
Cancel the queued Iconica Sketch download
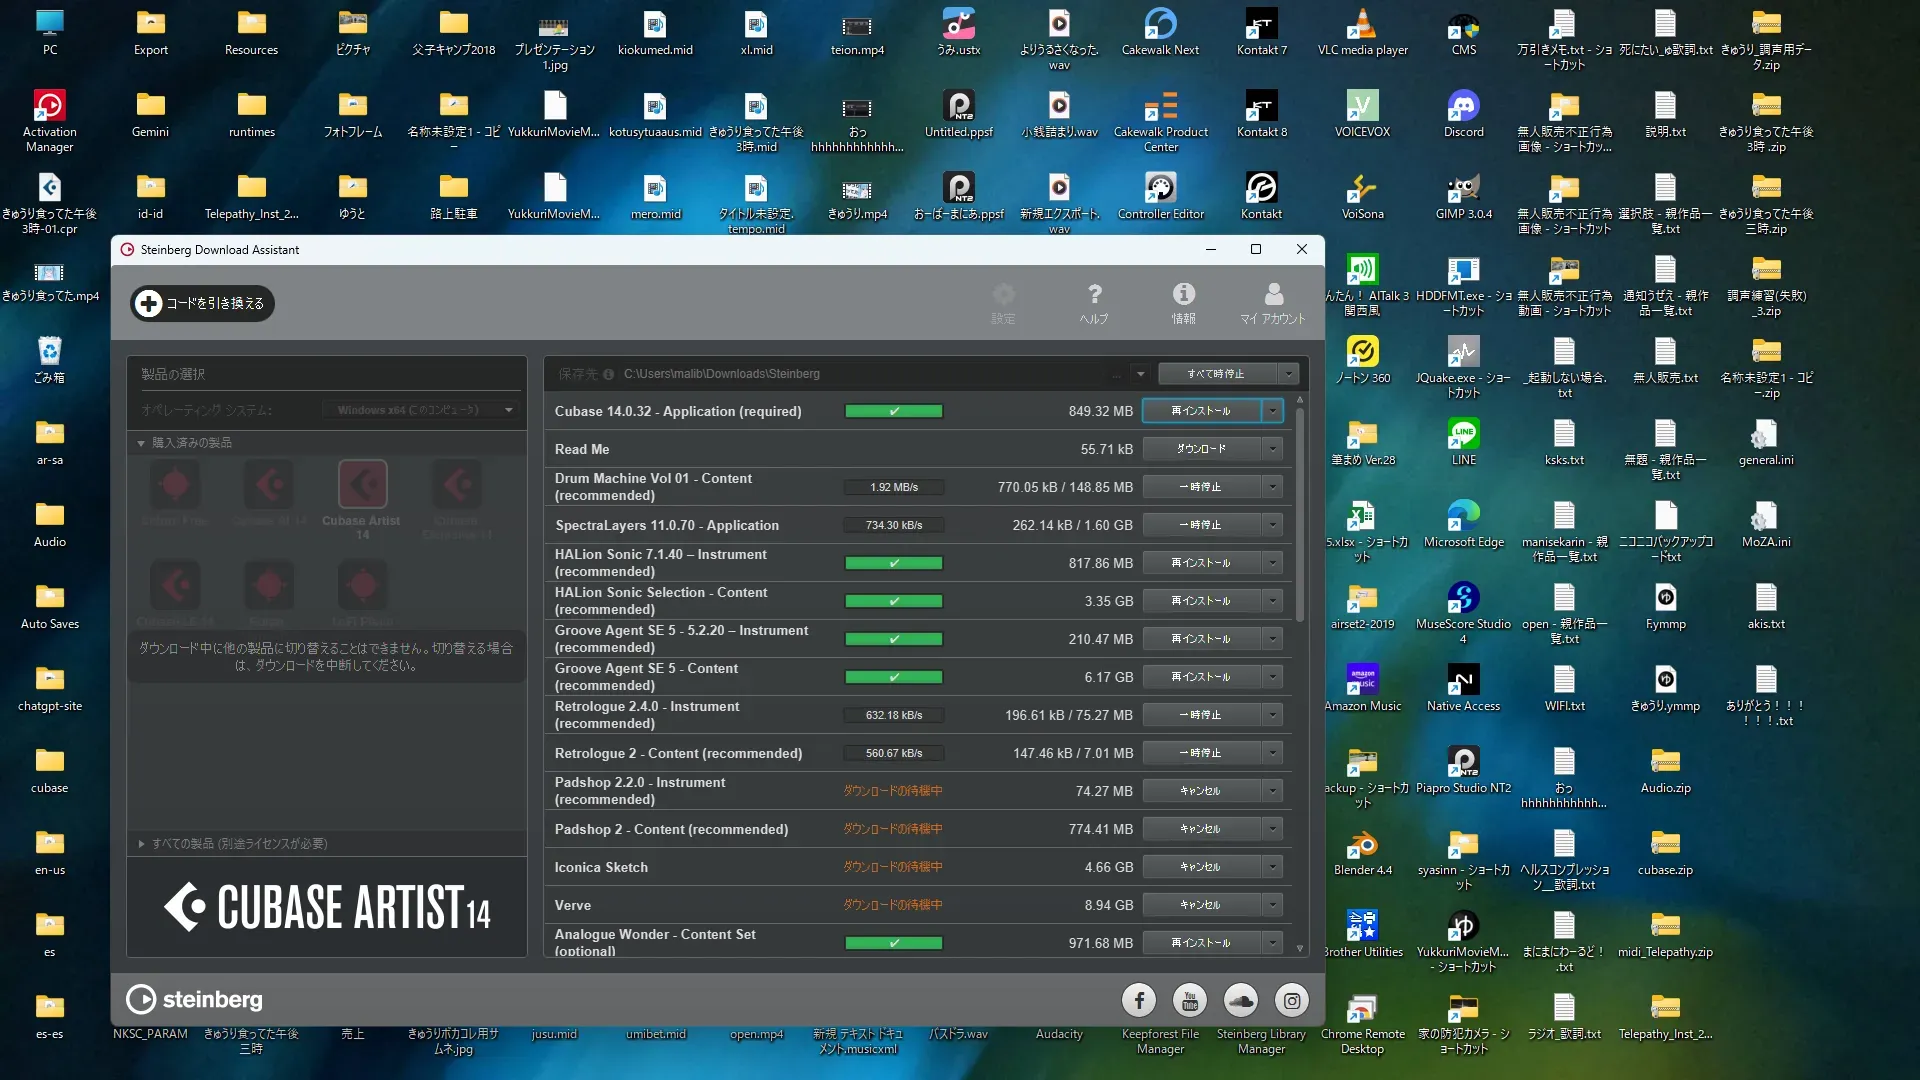1201,867
